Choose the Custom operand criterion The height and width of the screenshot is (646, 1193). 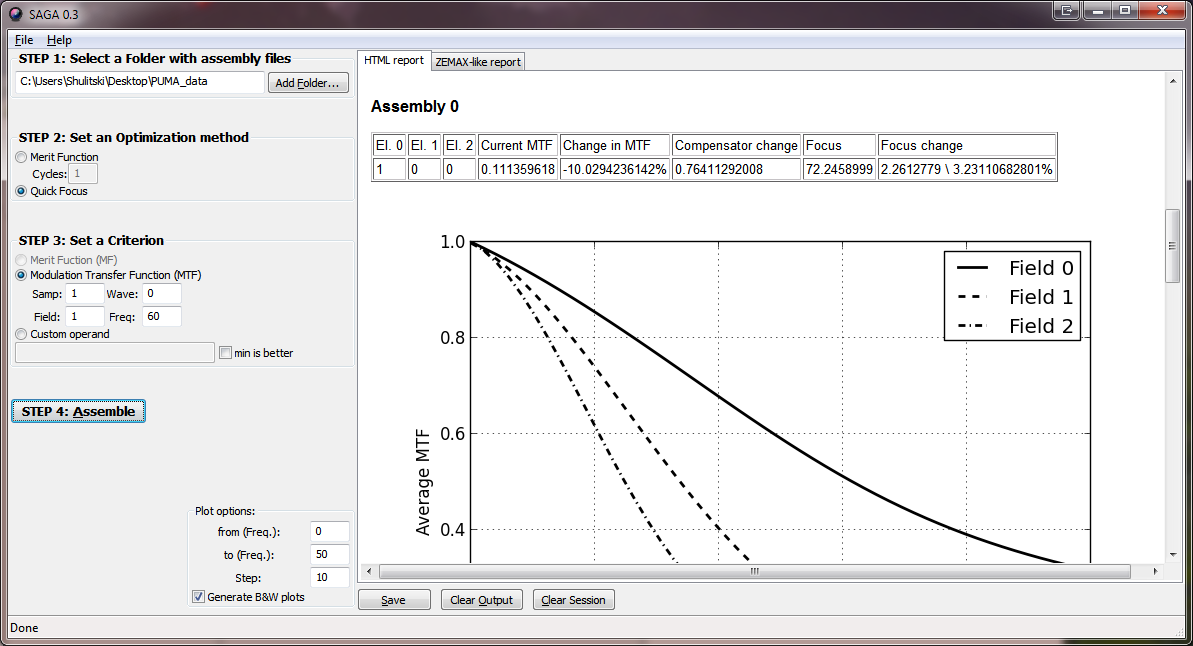click(21, 334)
